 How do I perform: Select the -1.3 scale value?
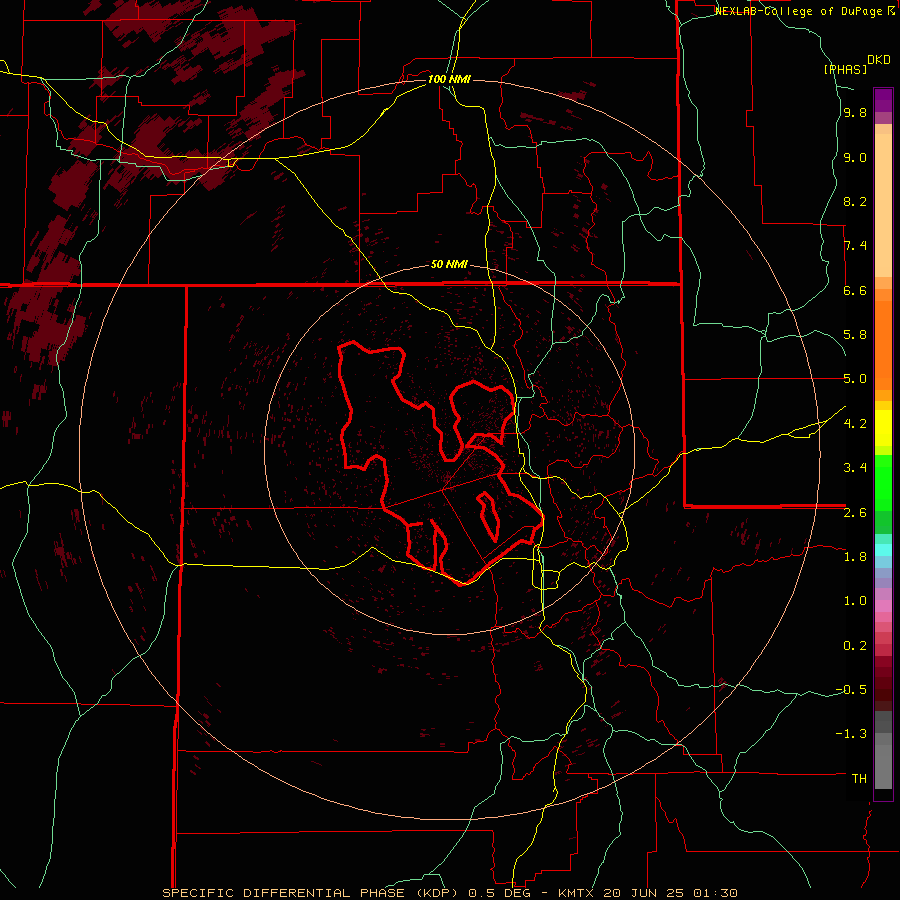(x=851, y=734)
